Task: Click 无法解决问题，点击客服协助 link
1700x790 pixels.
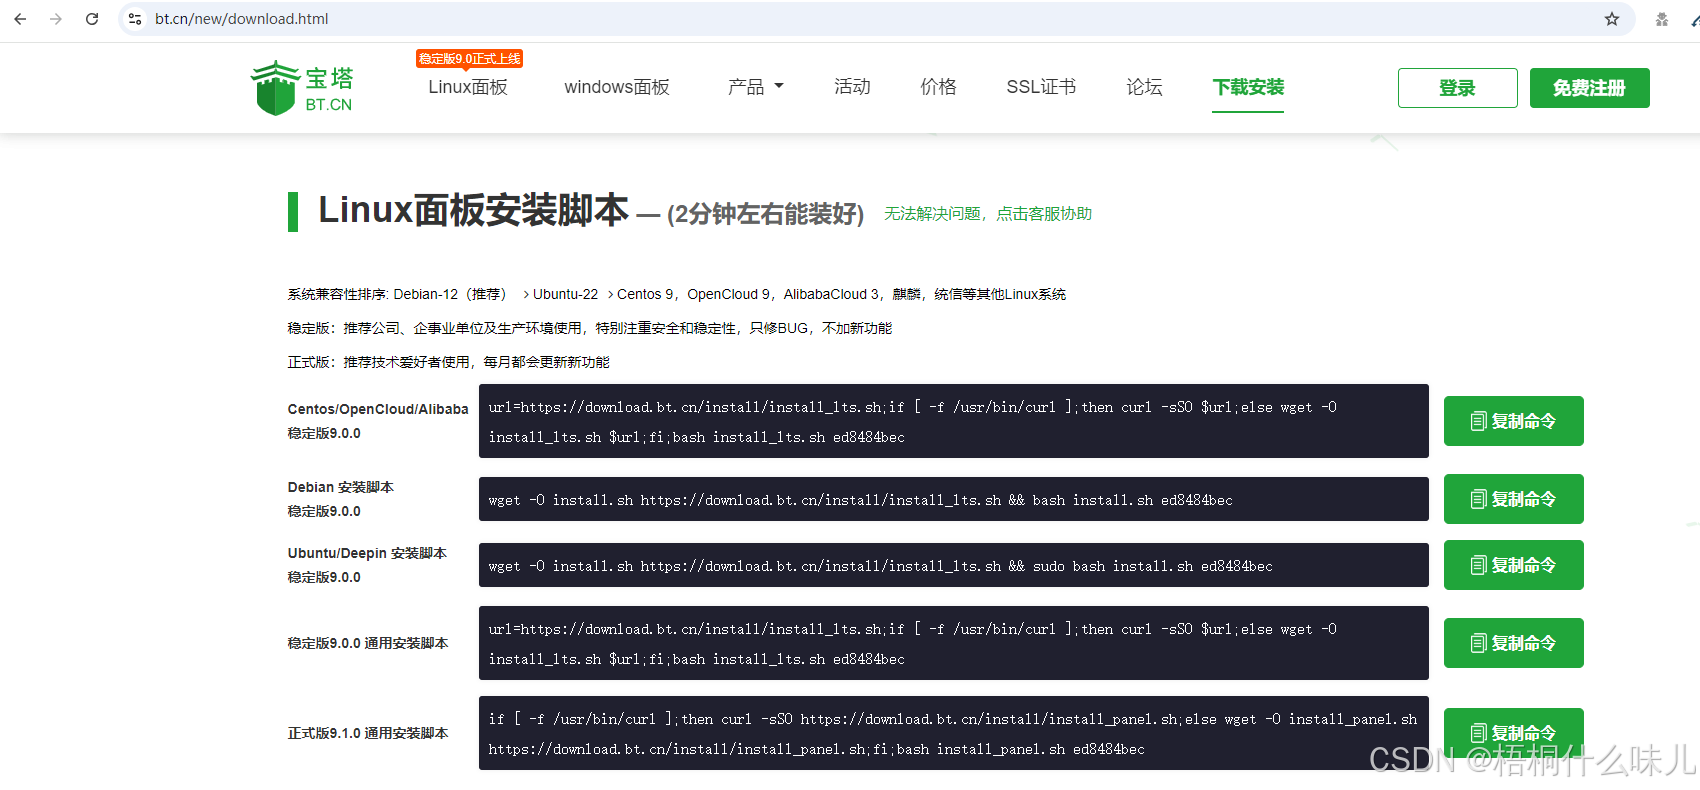Action: [x=988, y=214]
